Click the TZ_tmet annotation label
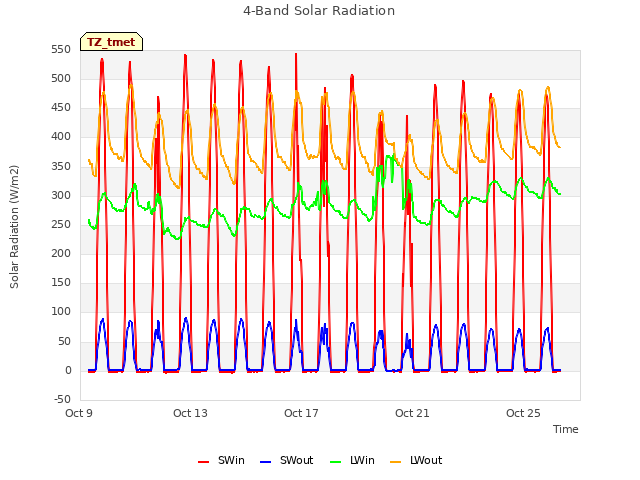The width and height of the screenshot is (640, 480). (x=111, y=42)
